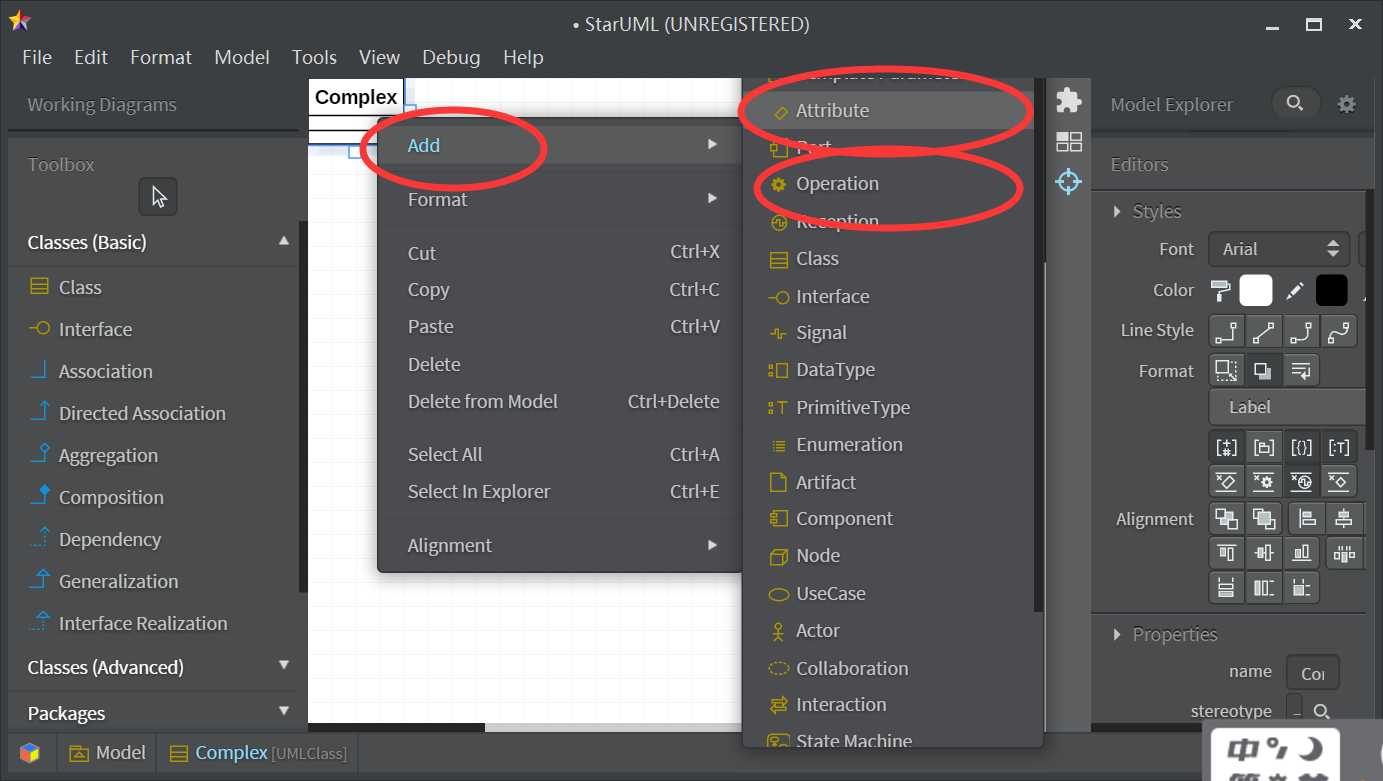The height and width of the screenshot is (781, 1383).
Task: Open the Debug menu
Action: click(x=451, y=57)
